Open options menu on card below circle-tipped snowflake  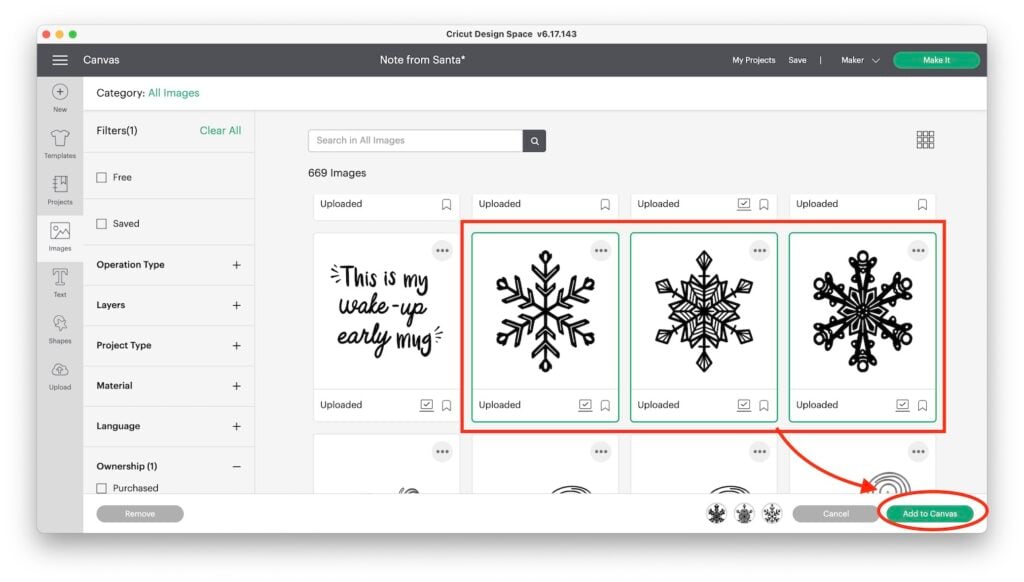[918, 452]
